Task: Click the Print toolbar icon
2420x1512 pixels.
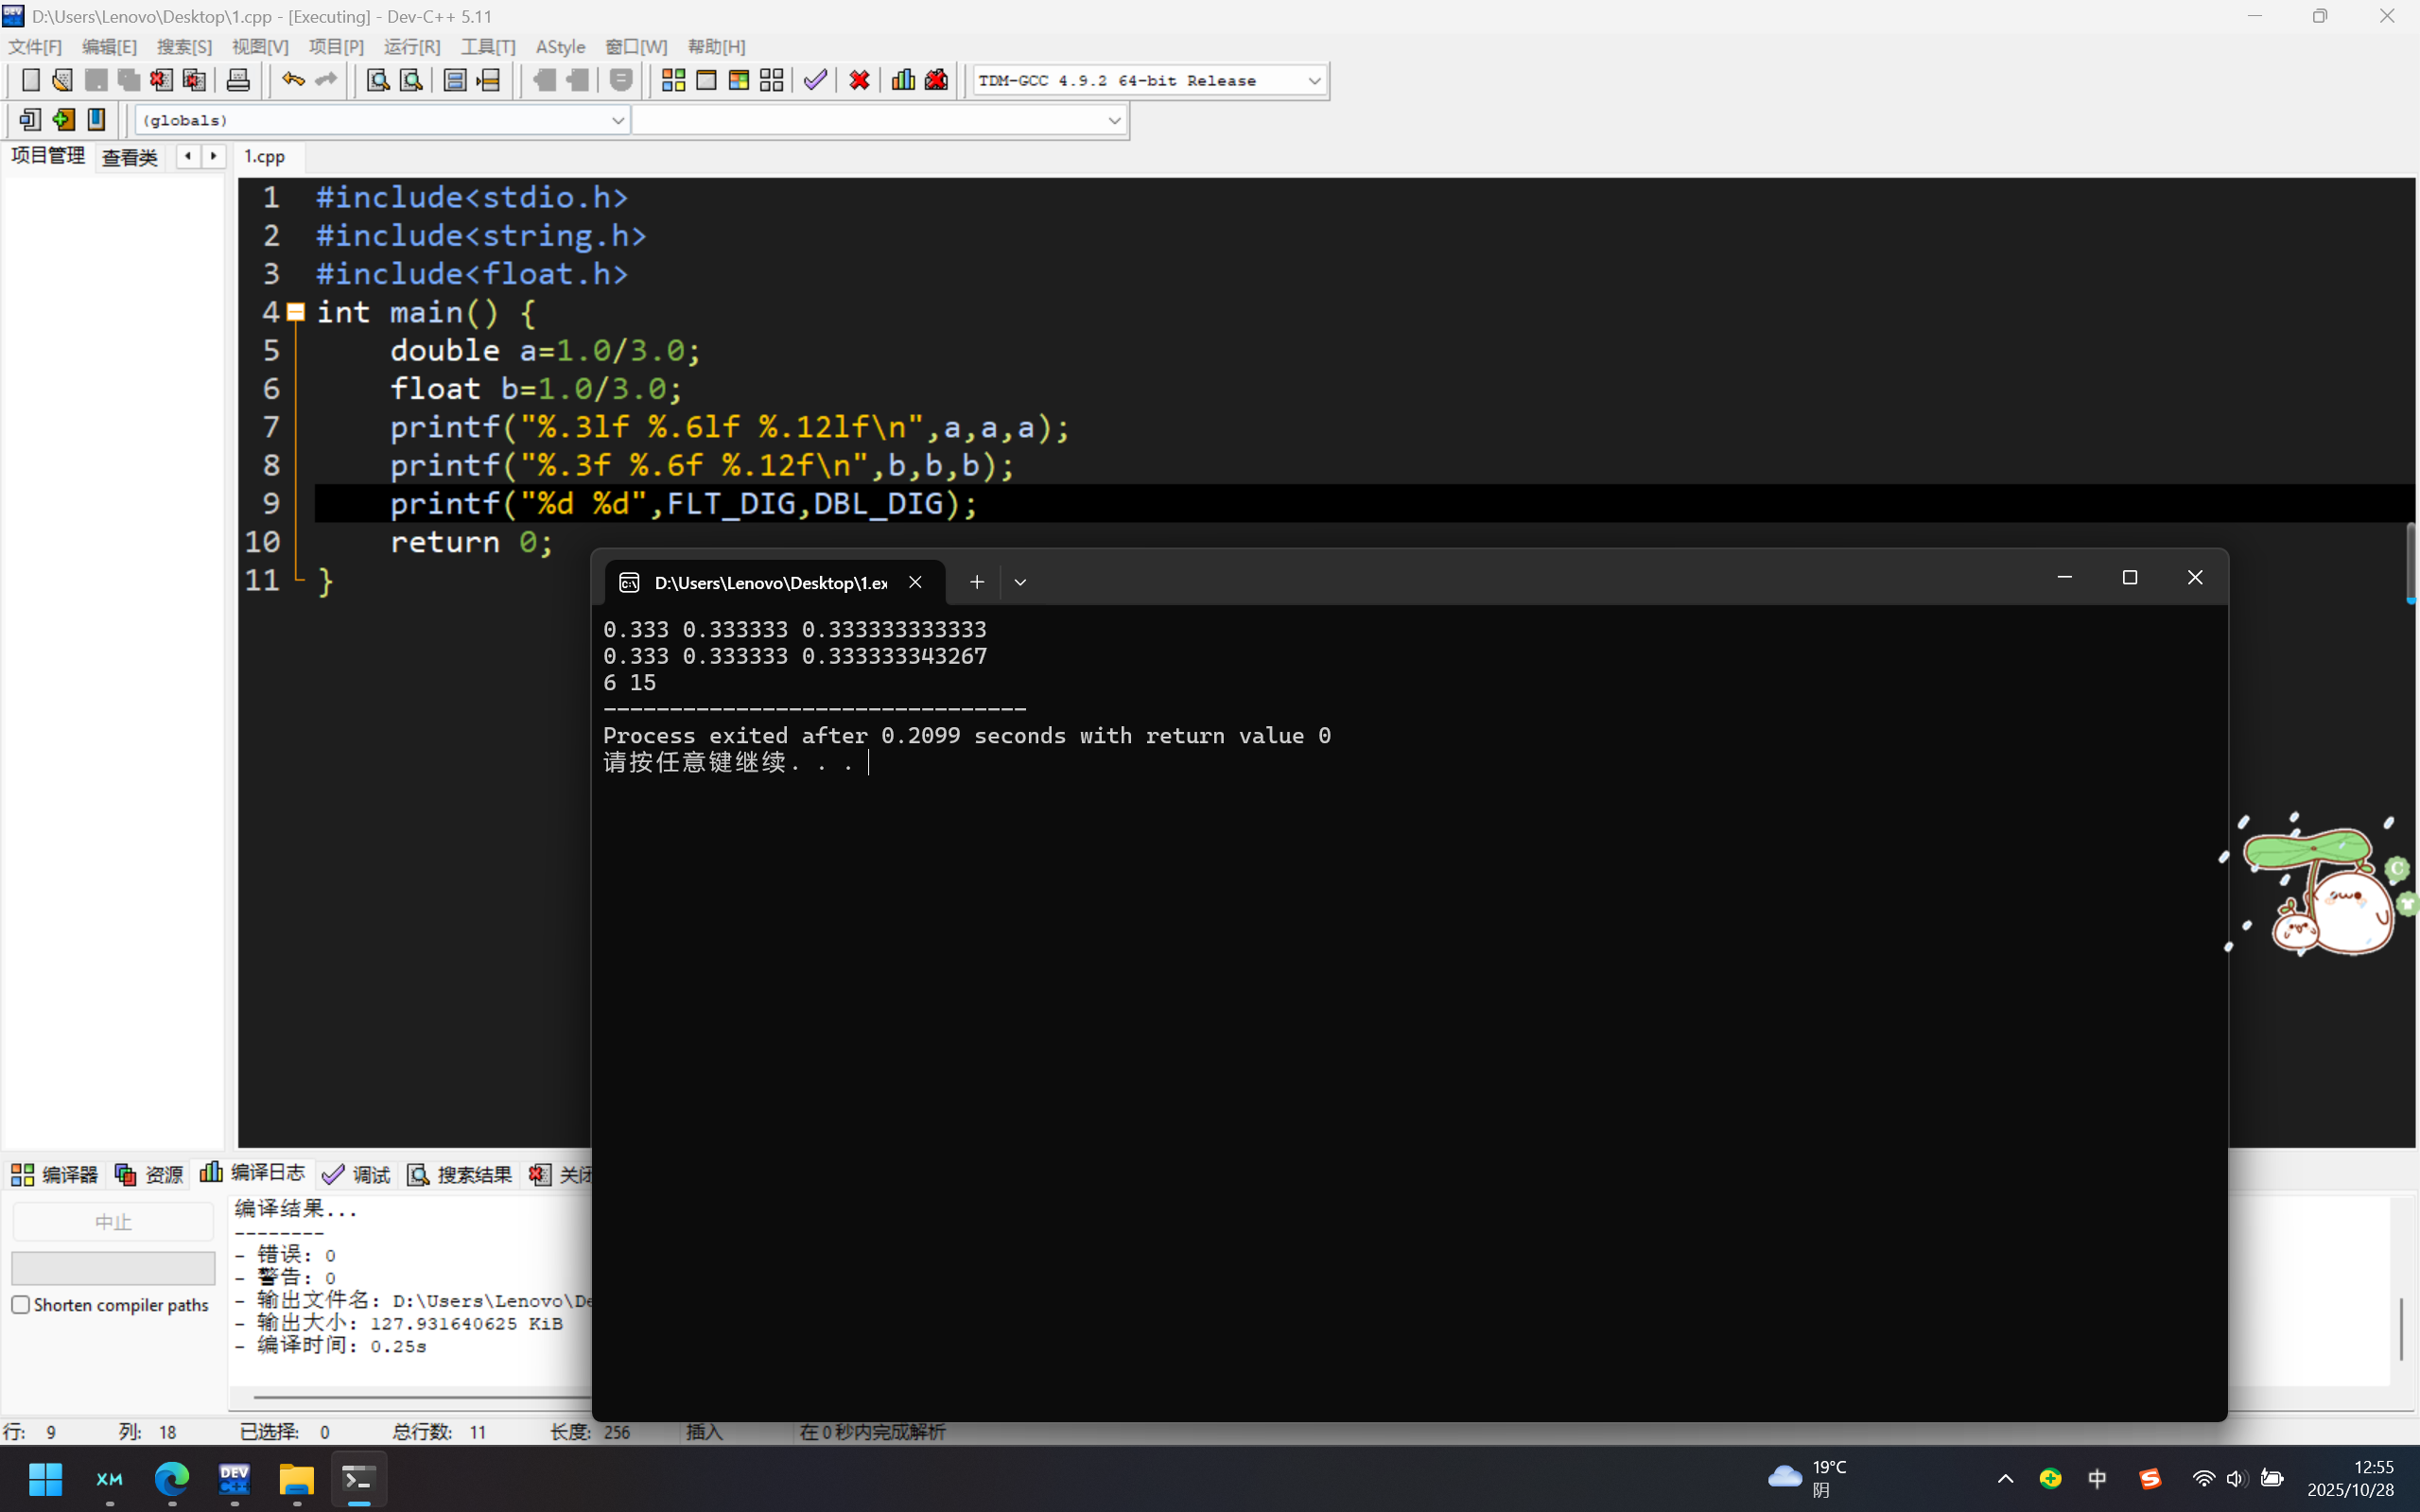Action: [238, 80]
